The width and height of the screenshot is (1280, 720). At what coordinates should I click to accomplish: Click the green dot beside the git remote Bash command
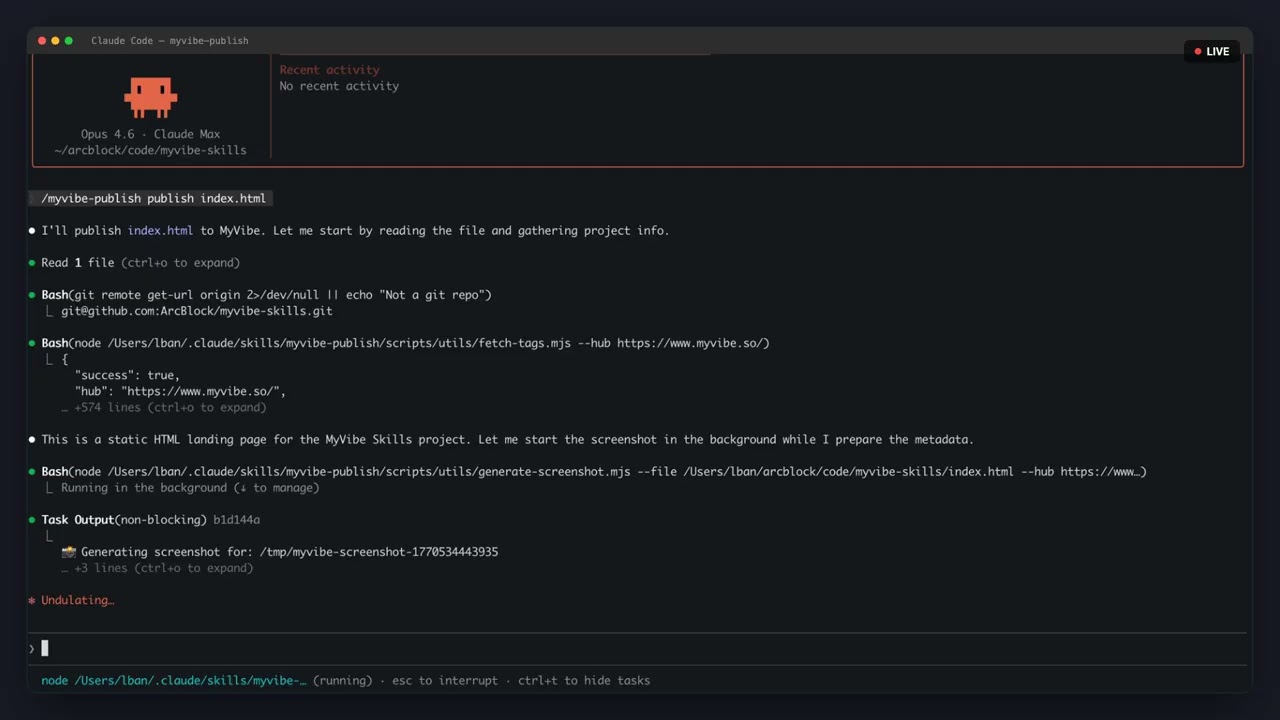pyautogui.click(x=32, y=295)
